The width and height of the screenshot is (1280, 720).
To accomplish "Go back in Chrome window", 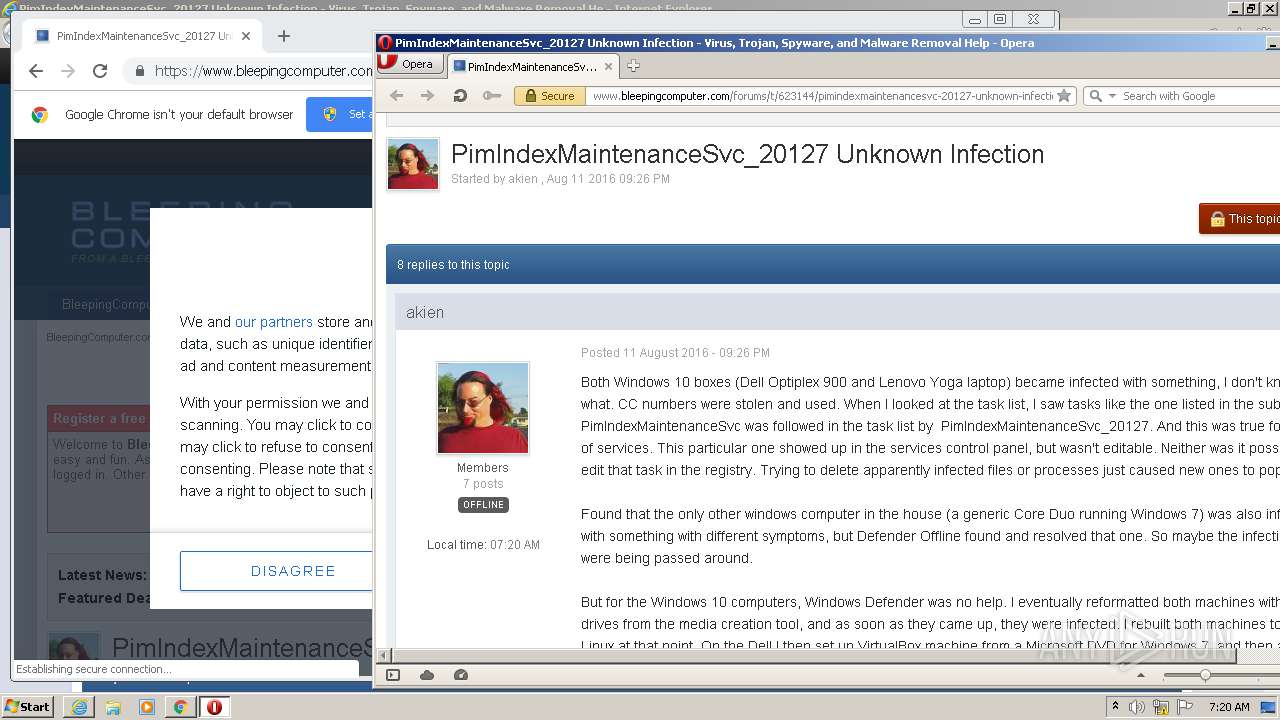I will click(36, 71).
